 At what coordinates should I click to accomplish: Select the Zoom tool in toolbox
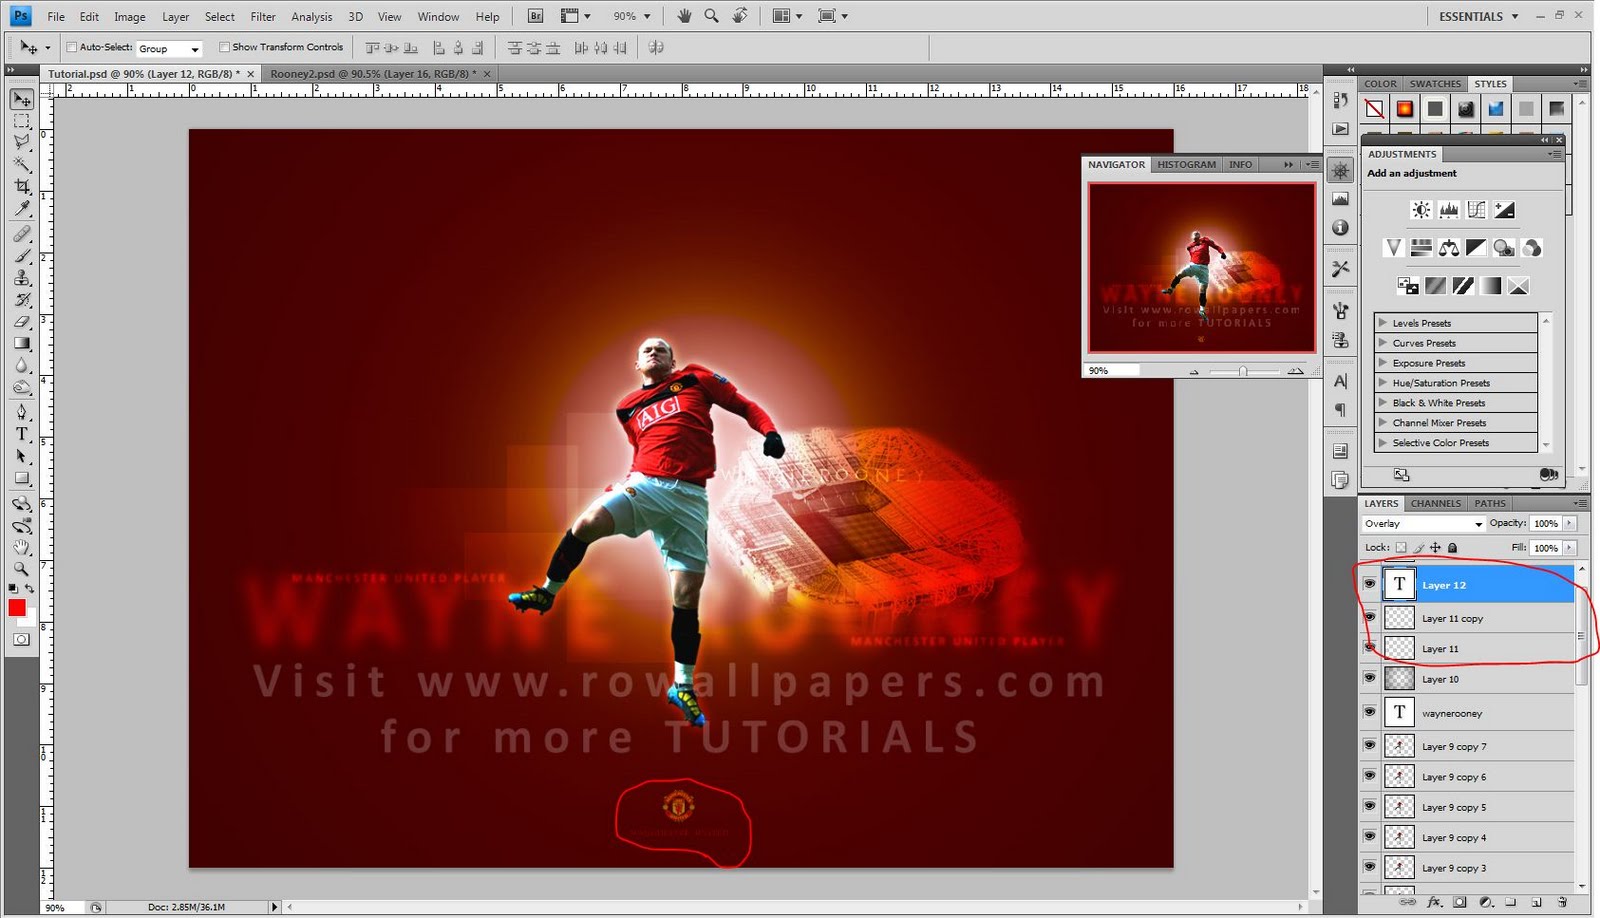pyautogui.click(x=22, y=569)
